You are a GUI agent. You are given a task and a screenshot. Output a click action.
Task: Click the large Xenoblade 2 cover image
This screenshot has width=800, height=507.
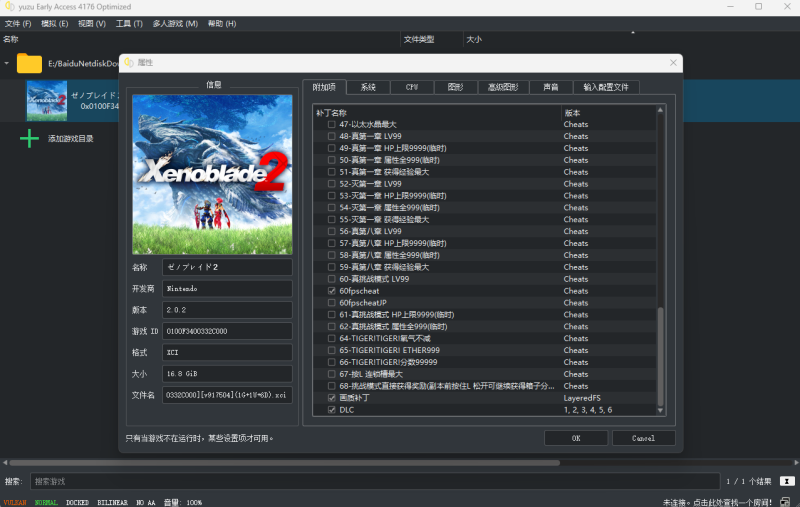pos(212,174)
